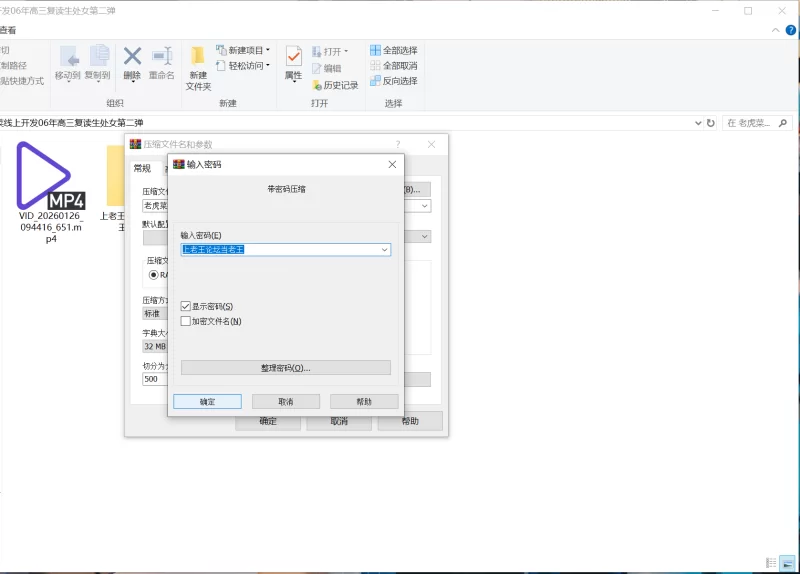Screen dimensions: 800x574
Task: Click the refresh icon beside the address bar
Action: pyautogui.click(x=711, y=123)
